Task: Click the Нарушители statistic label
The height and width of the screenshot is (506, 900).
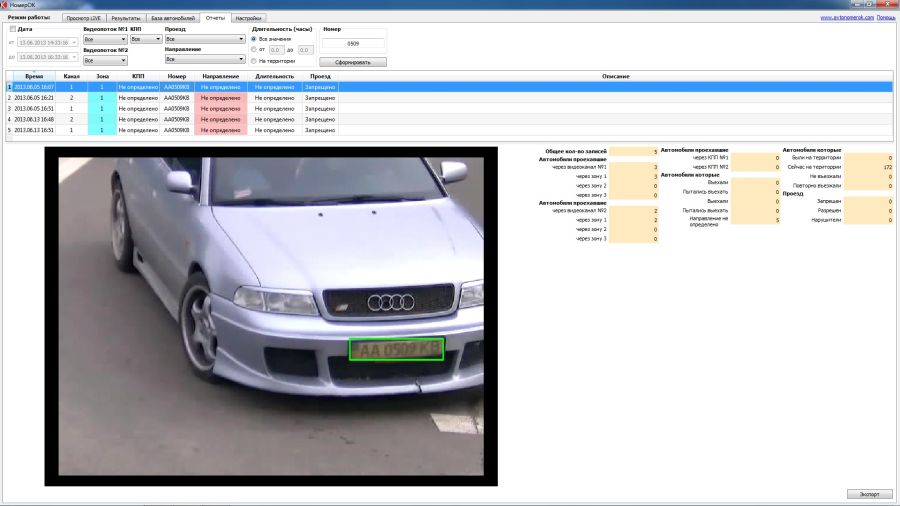Action: pos(826,220)
